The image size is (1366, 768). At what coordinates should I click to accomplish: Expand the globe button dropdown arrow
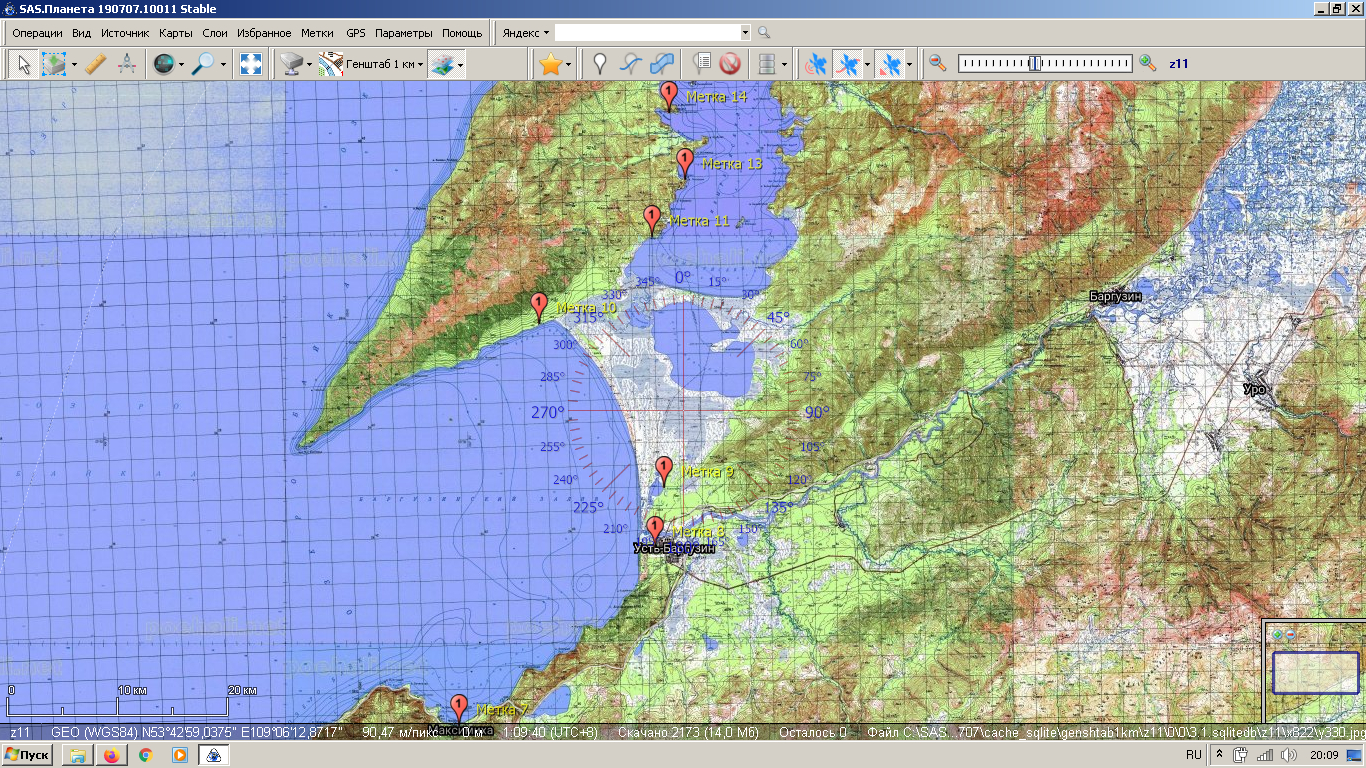click(x=181, y=64)
